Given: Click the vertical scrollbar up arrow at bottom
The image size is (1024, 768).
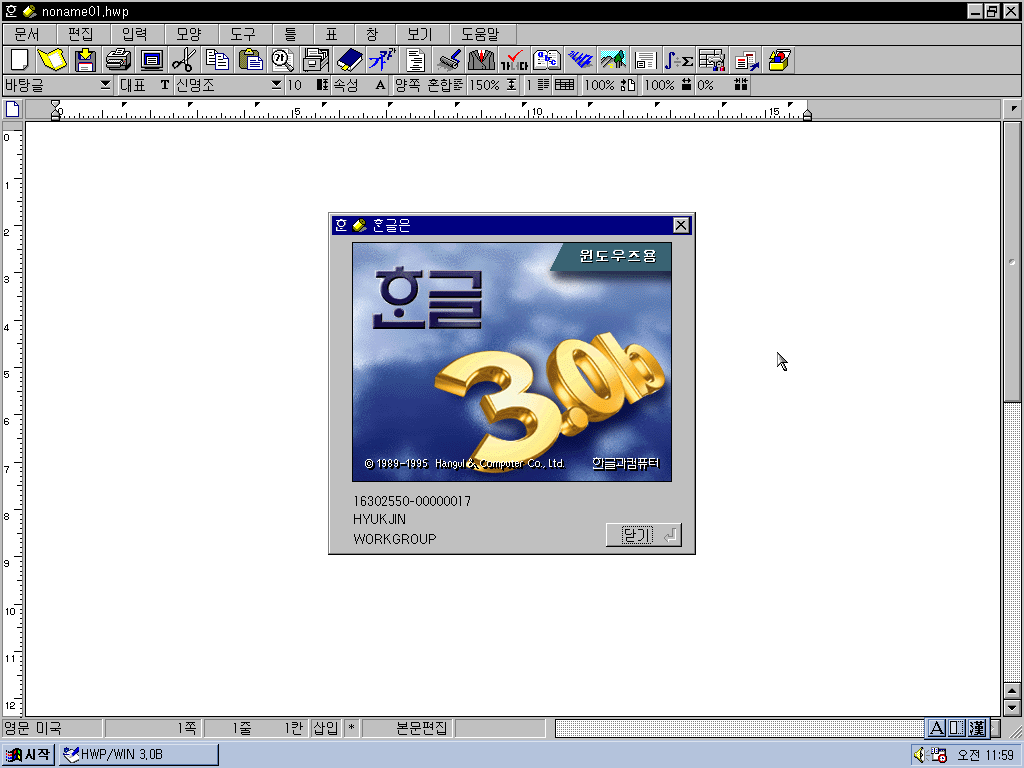Looking at the screenshot, I should (1012, 691).
